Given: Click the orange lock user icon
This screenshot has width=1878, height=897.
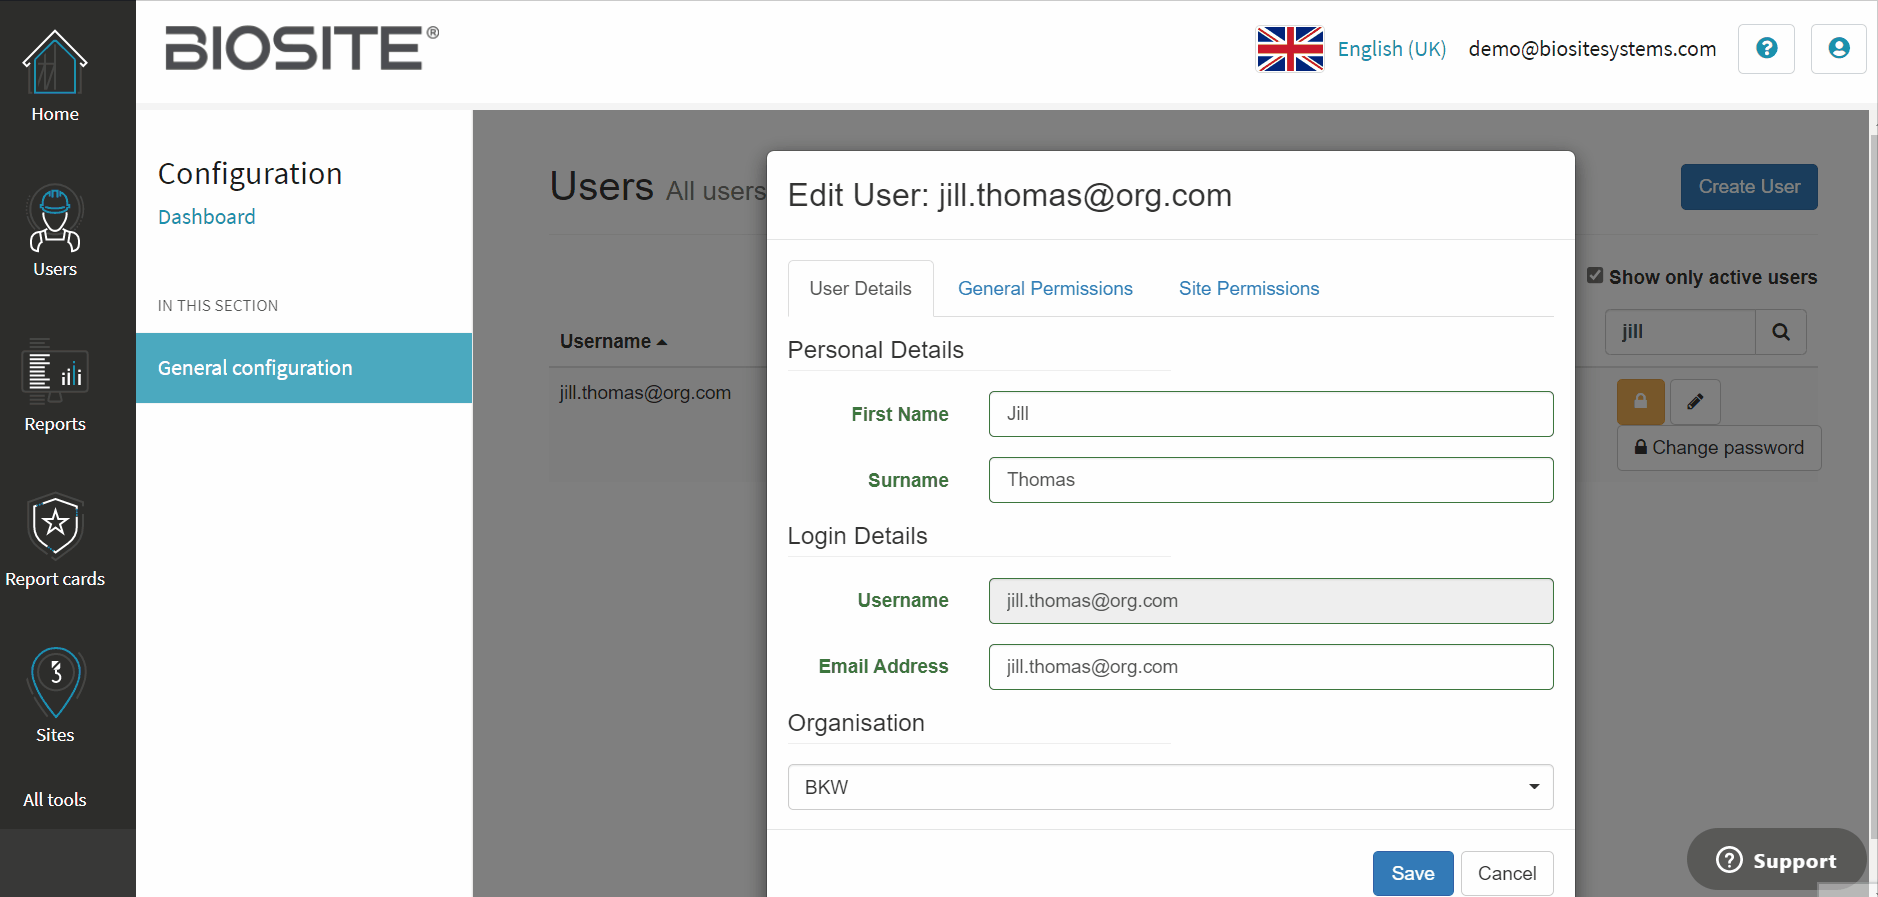Looking at the screenshot, I should 1640,402.
